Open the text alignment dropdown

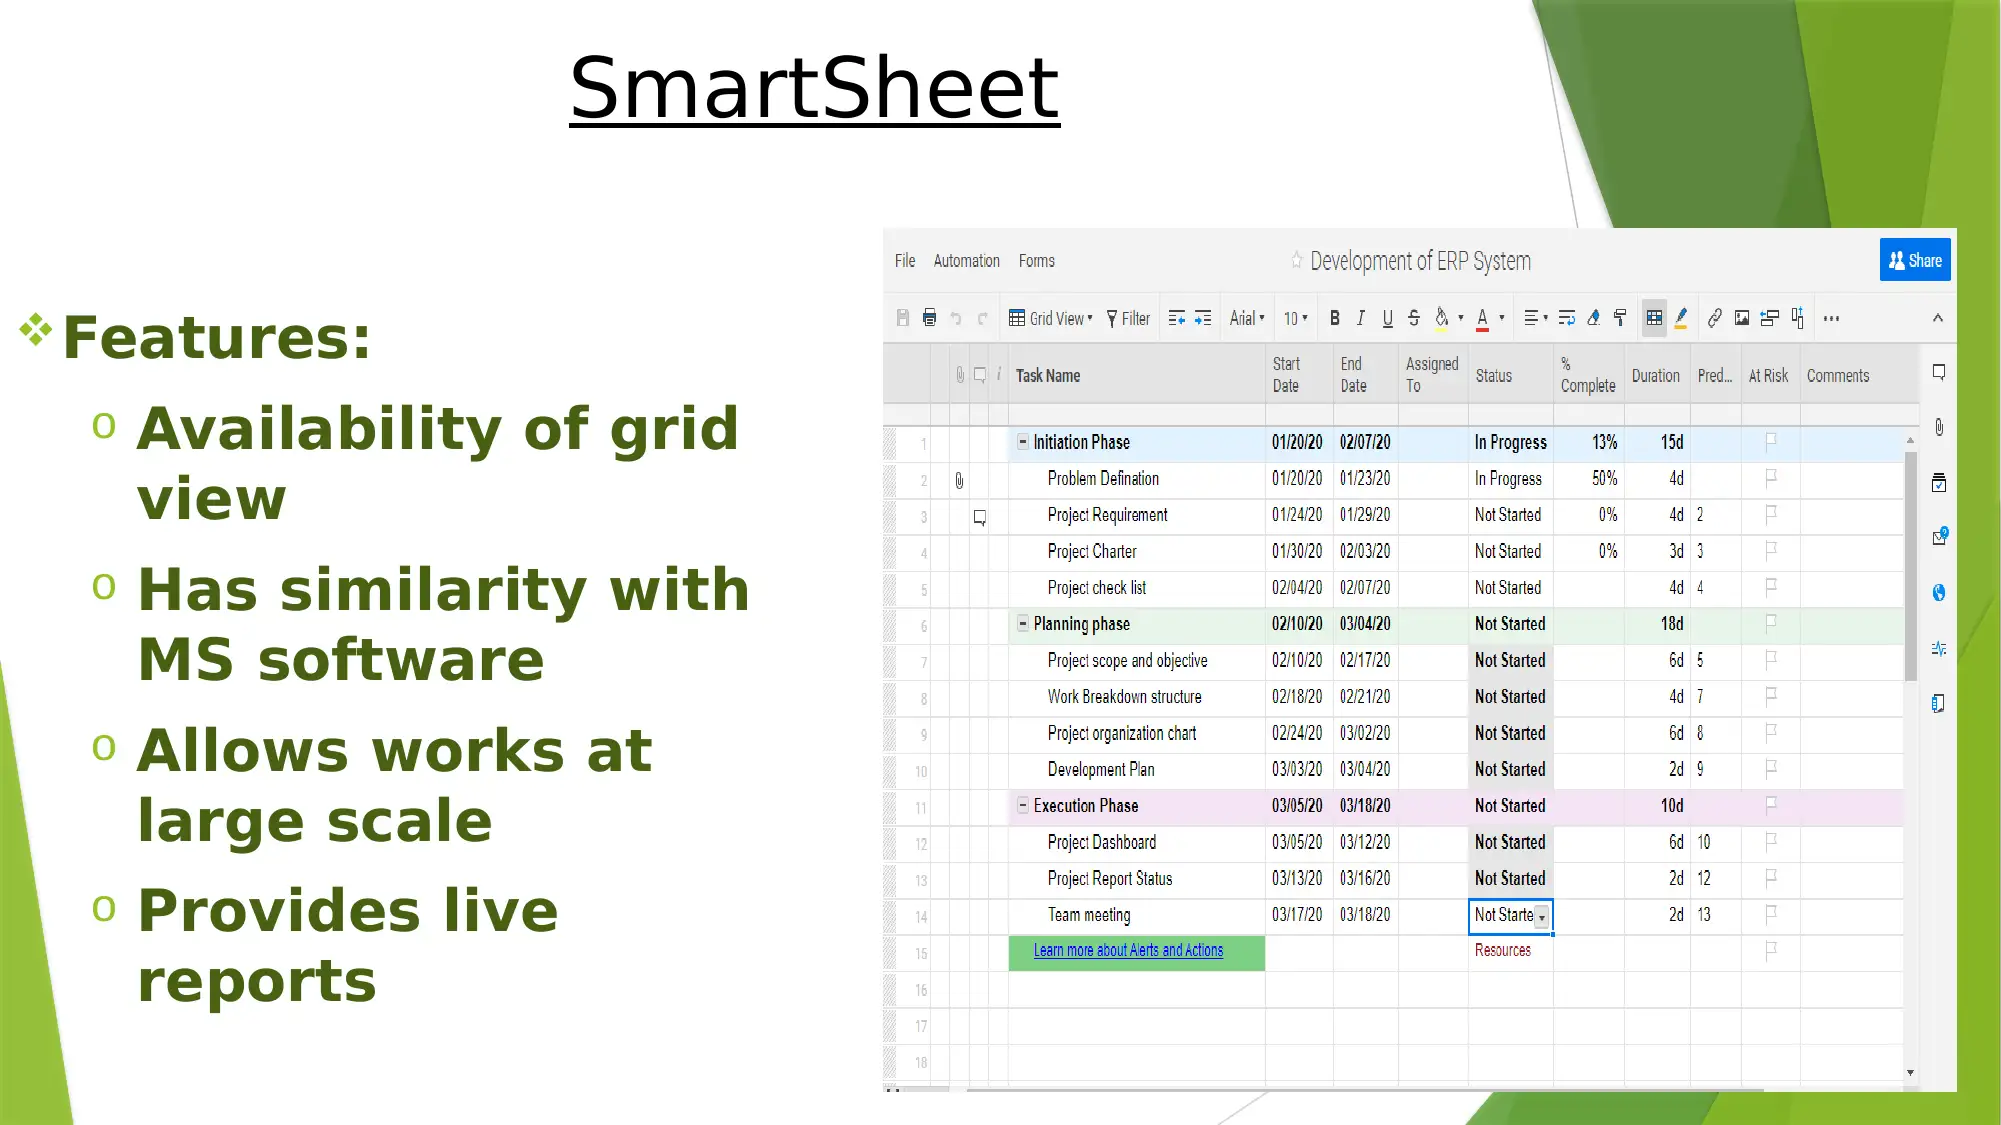[x=1536, y=318]
